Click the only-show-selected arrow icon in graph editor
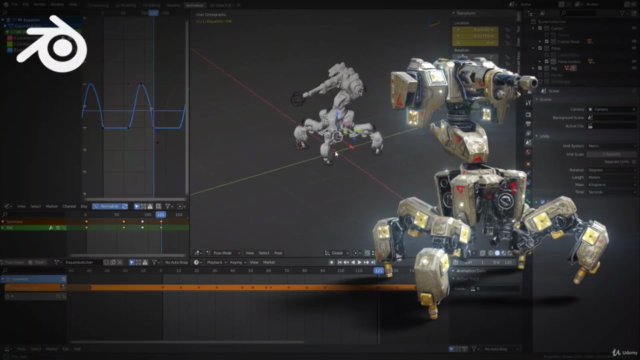Viewport: 640px width, 360px height. [137, 207]
